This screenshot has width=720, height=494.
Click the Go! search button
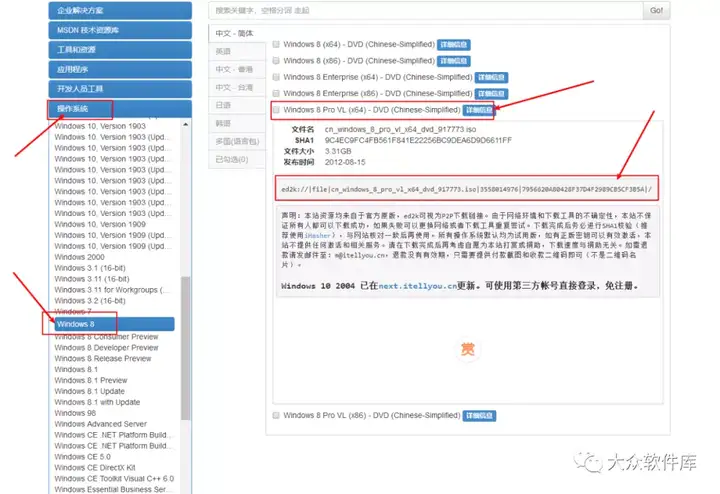656,11
